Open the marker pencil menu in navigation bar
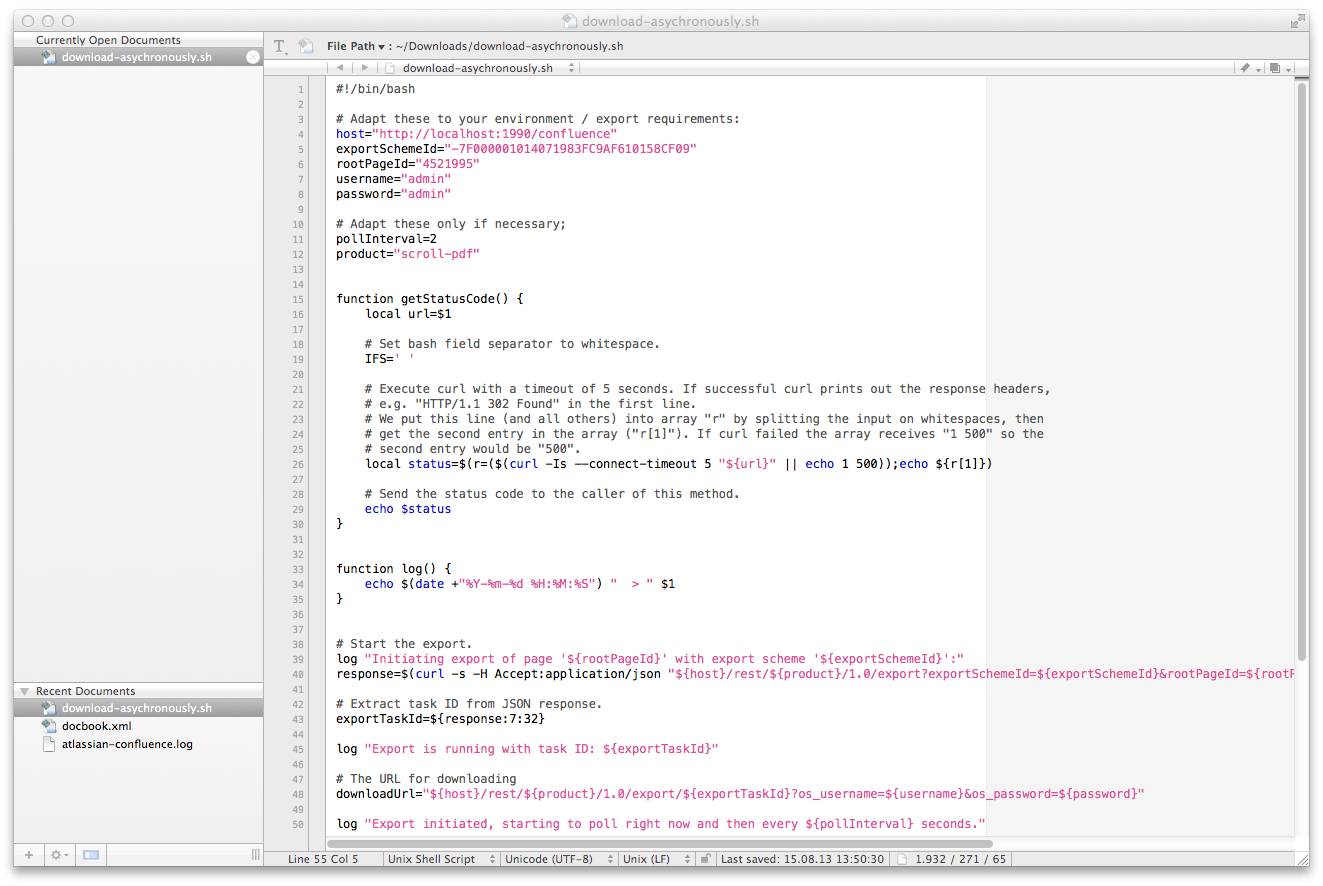 [1247, 68]
